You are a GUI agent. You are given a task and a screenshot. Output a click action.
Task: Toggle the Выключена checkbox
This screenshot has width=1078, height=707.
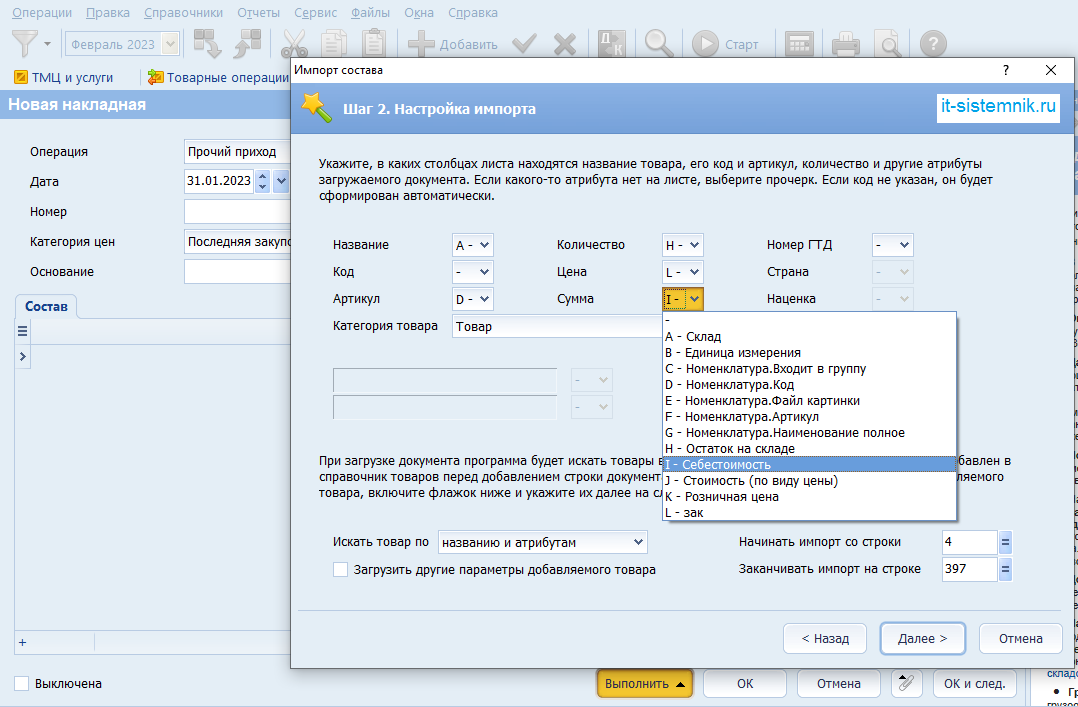point(22,684)
